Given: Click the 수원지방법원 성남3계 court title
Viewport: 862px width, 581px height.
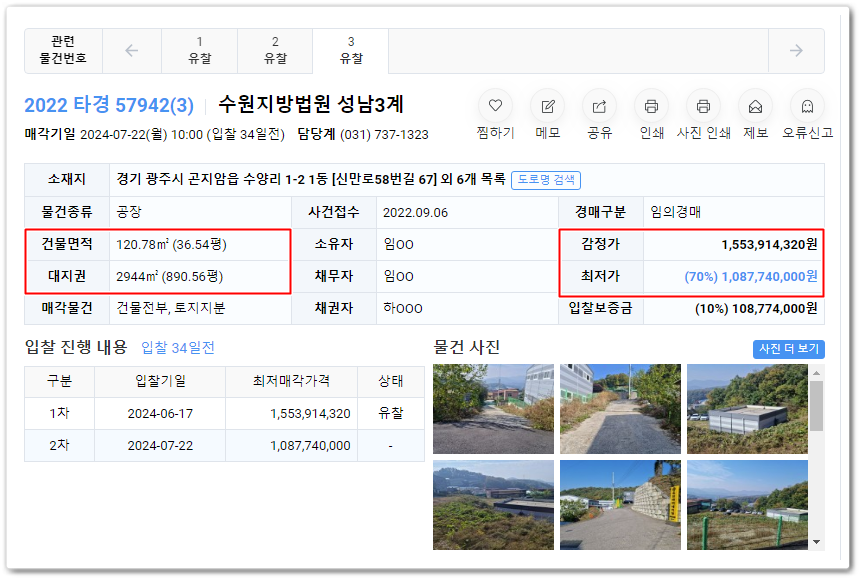Looking at the screenshot, I should click(x=311, y=104).
